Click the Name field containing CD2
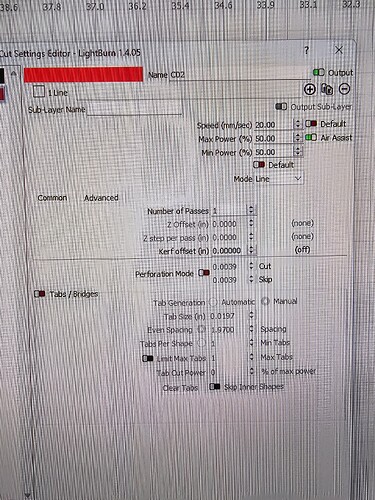375x500 pixels. 239,74
